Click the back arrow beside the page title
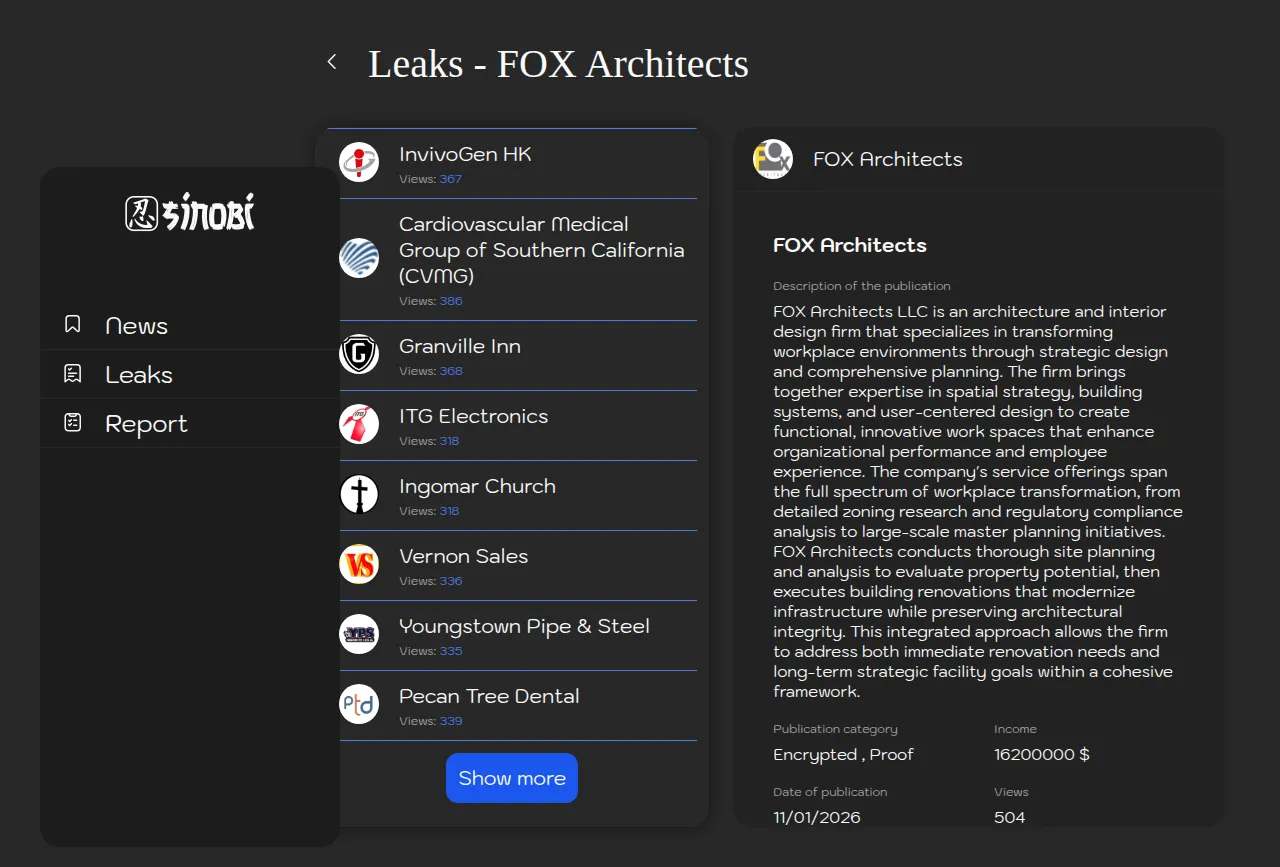 [332, 62]
